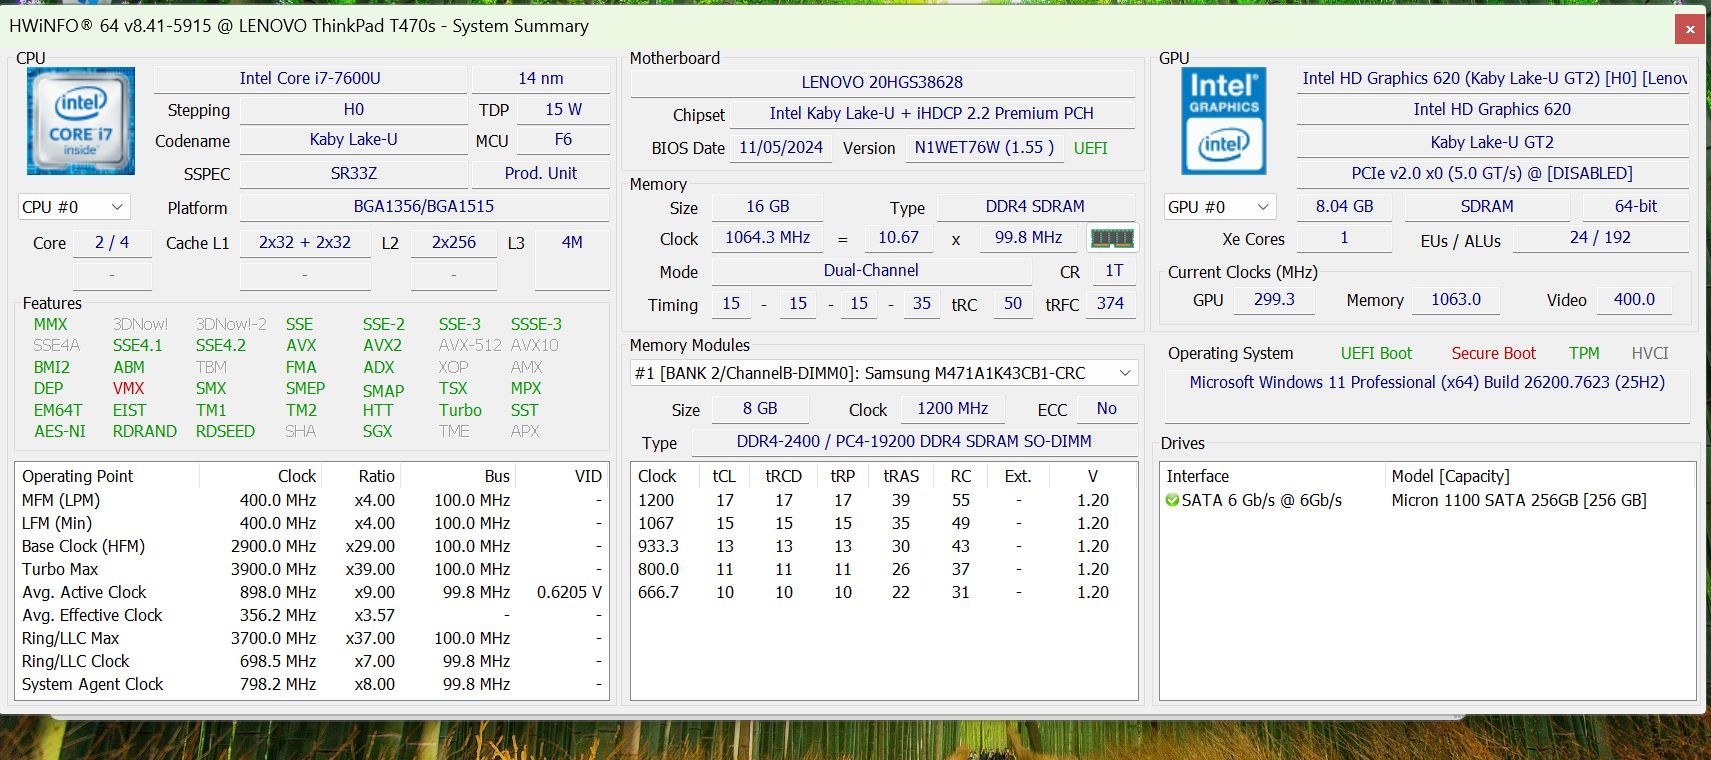Click the Intel Core i7-7600U name field
The height and width of the screenshot is (760, 1711).
(310, 78)
